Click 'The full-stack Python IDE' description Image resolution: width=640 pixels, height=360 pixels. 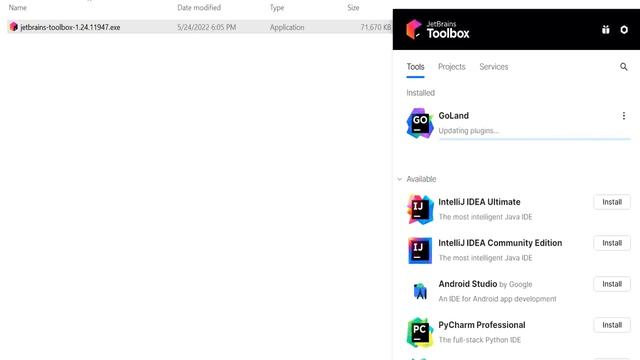[x=480, y=340]
